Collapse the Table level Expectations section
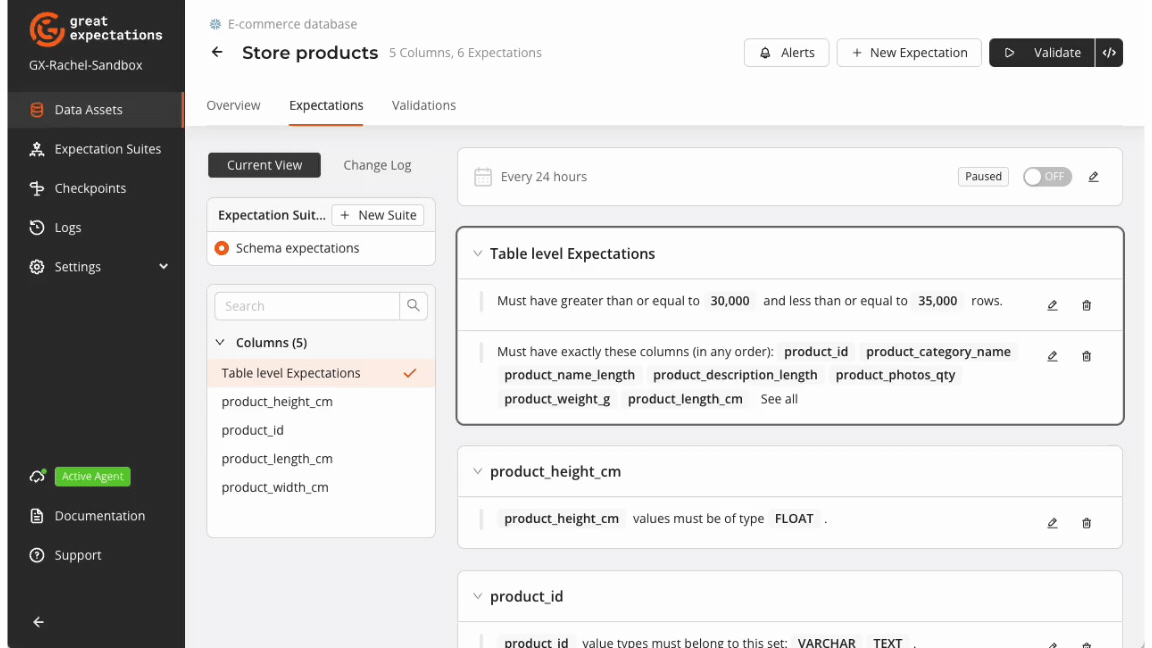The image size is (1152, 648). pyautogui.click(x=478, y=253)
